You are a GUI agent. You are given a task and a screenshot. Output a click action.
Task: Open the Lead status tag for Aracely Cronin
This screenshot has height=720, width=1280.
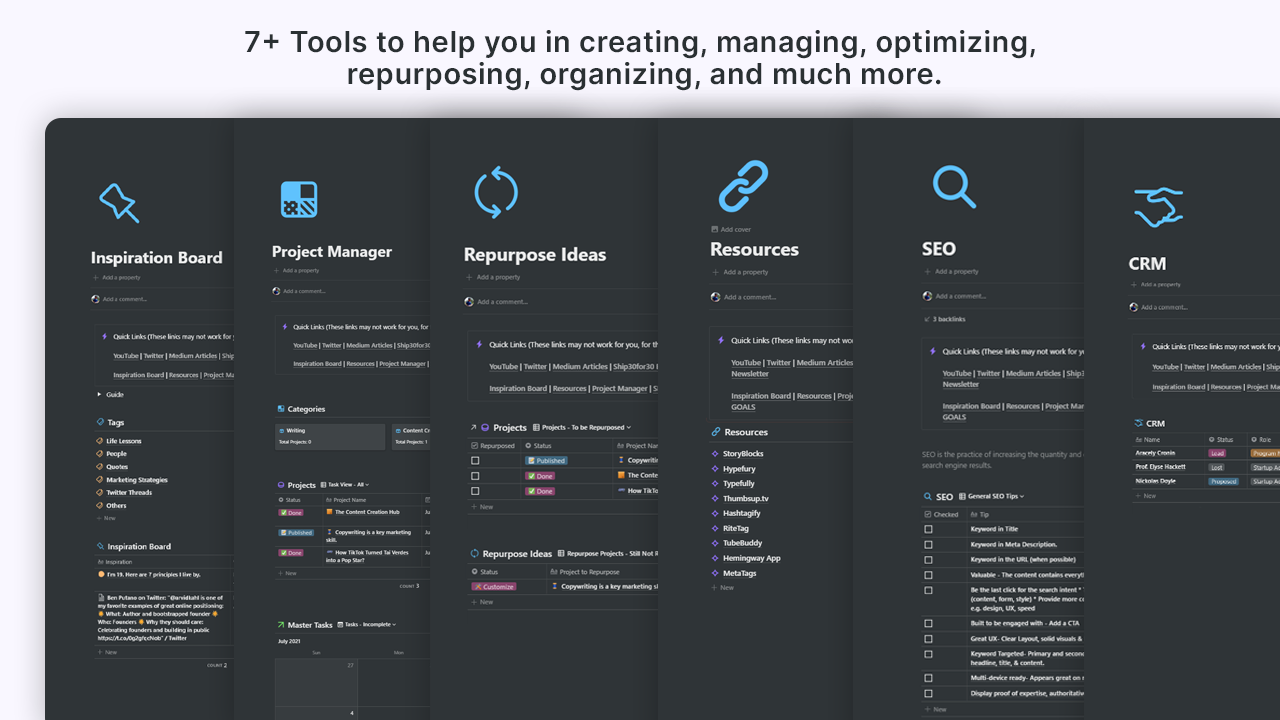[x=1217, y=453]
